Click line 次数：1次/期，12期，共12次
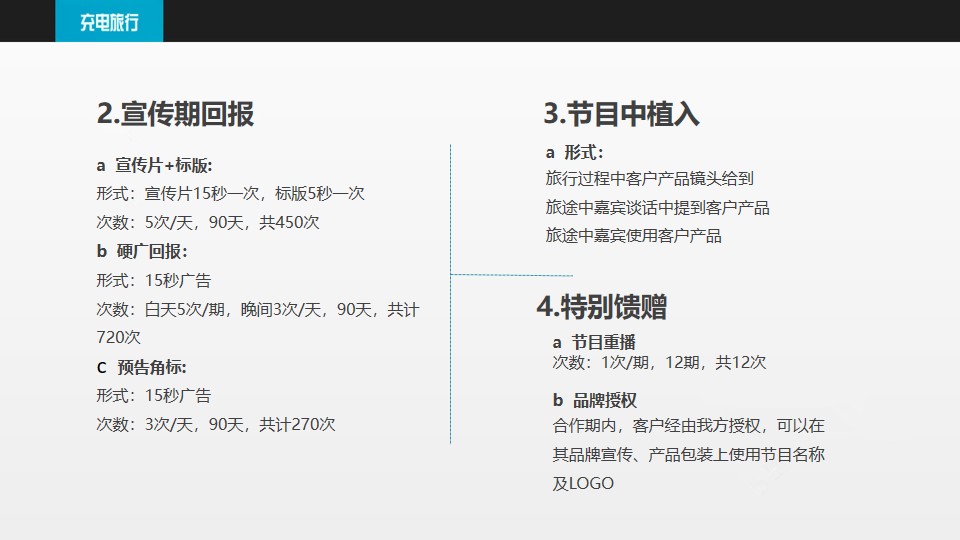Screen dimensions: 960x540 click(659, 362)
